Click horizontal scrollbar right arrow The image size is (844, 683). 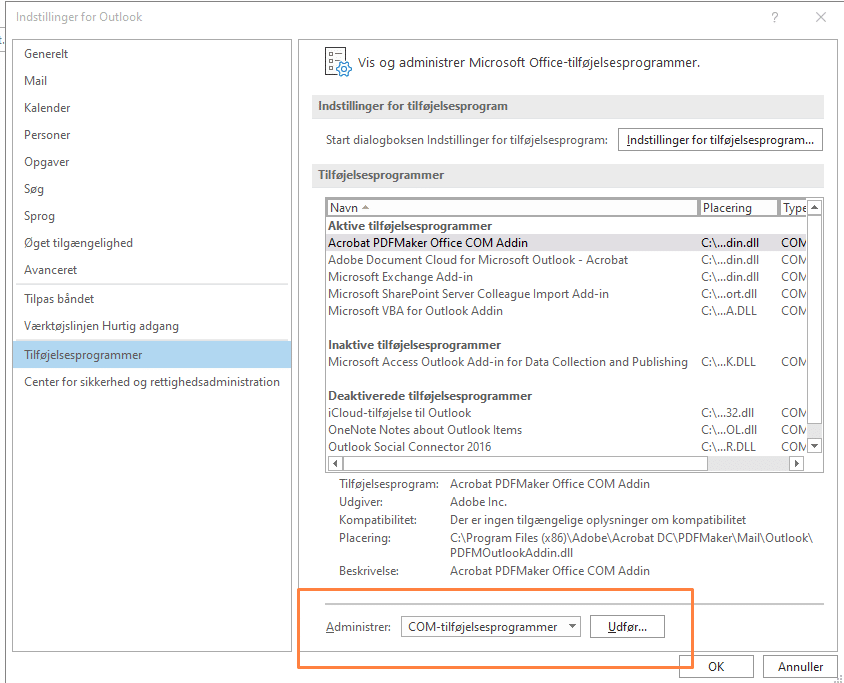[796, 464]
